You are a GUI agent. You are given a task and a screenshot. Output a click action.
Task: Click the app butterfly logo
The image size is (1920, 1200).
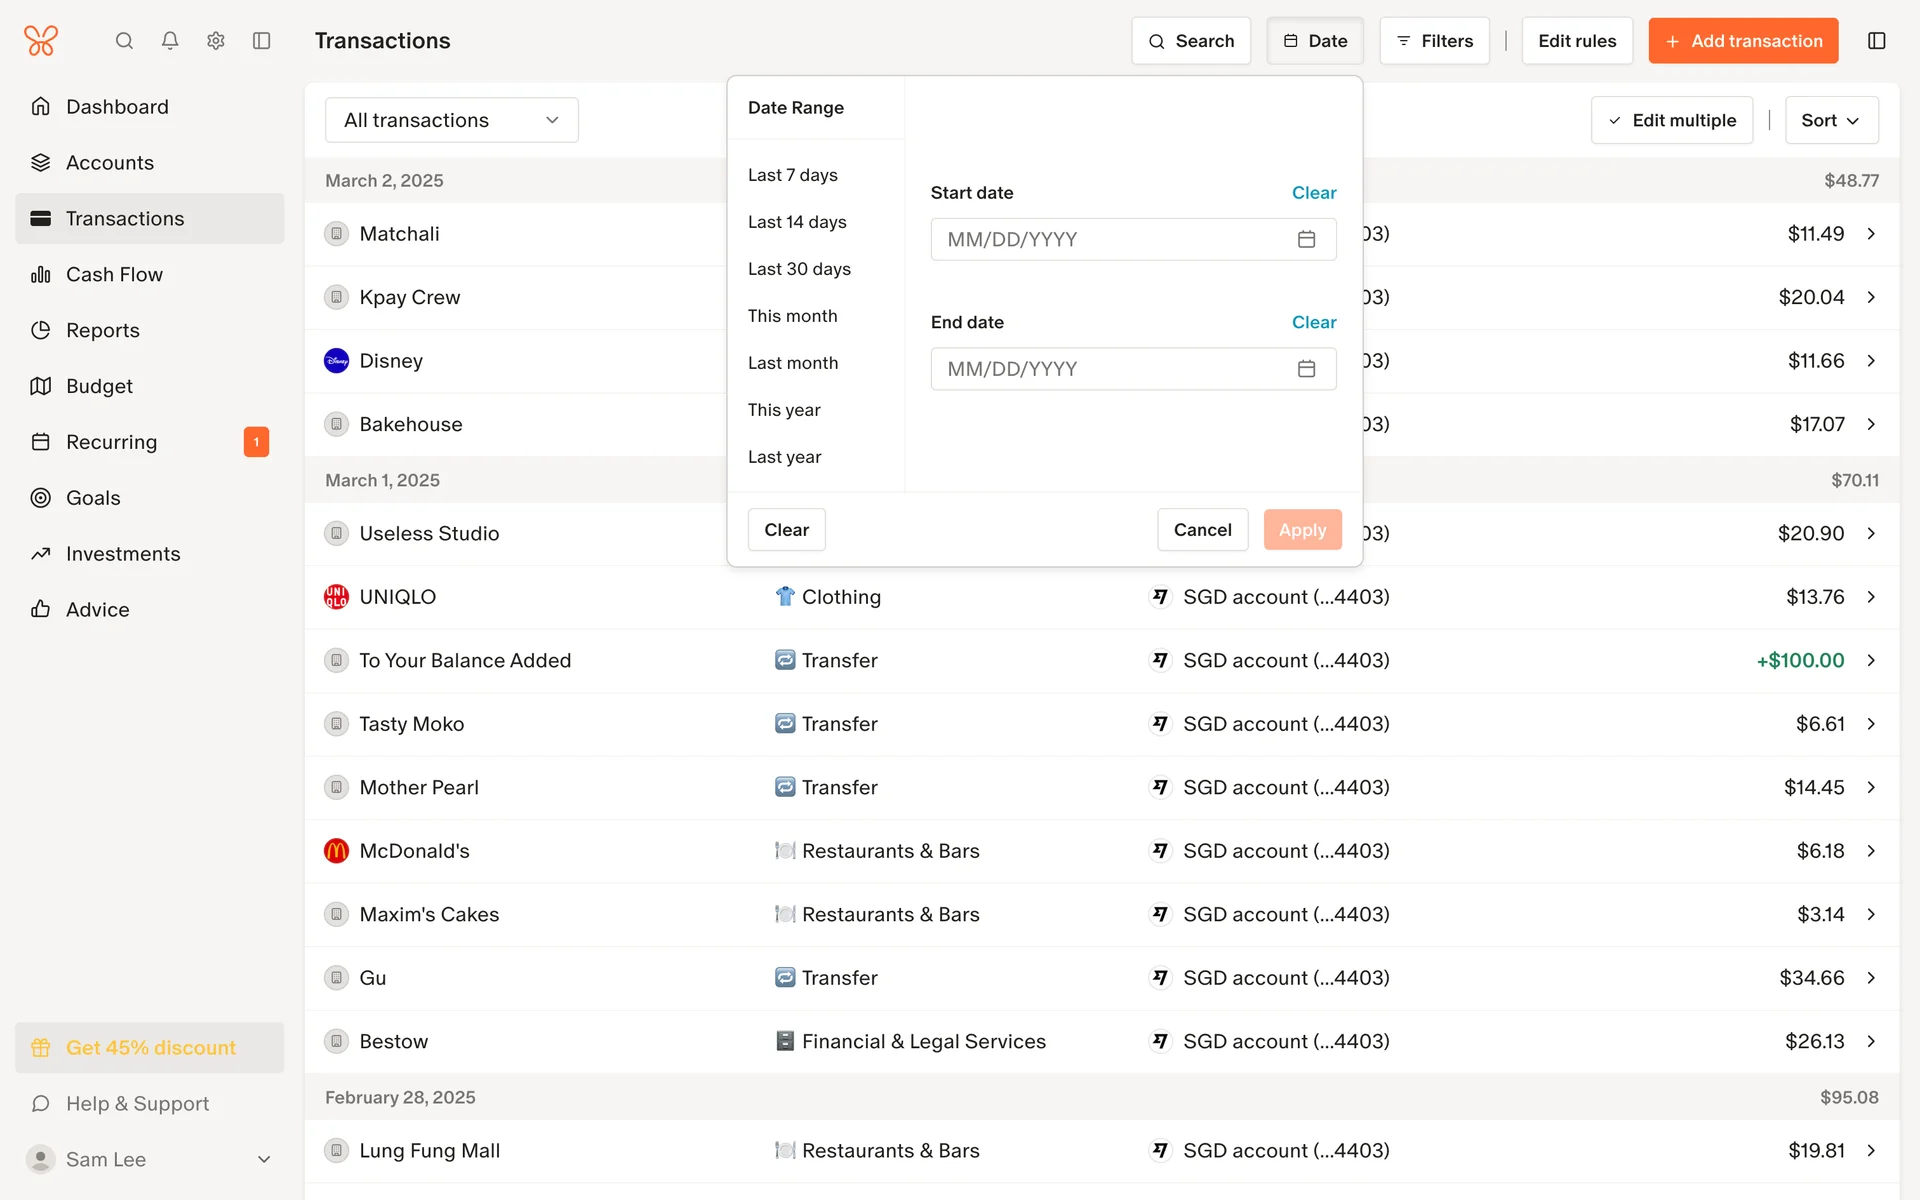point(41,41)
